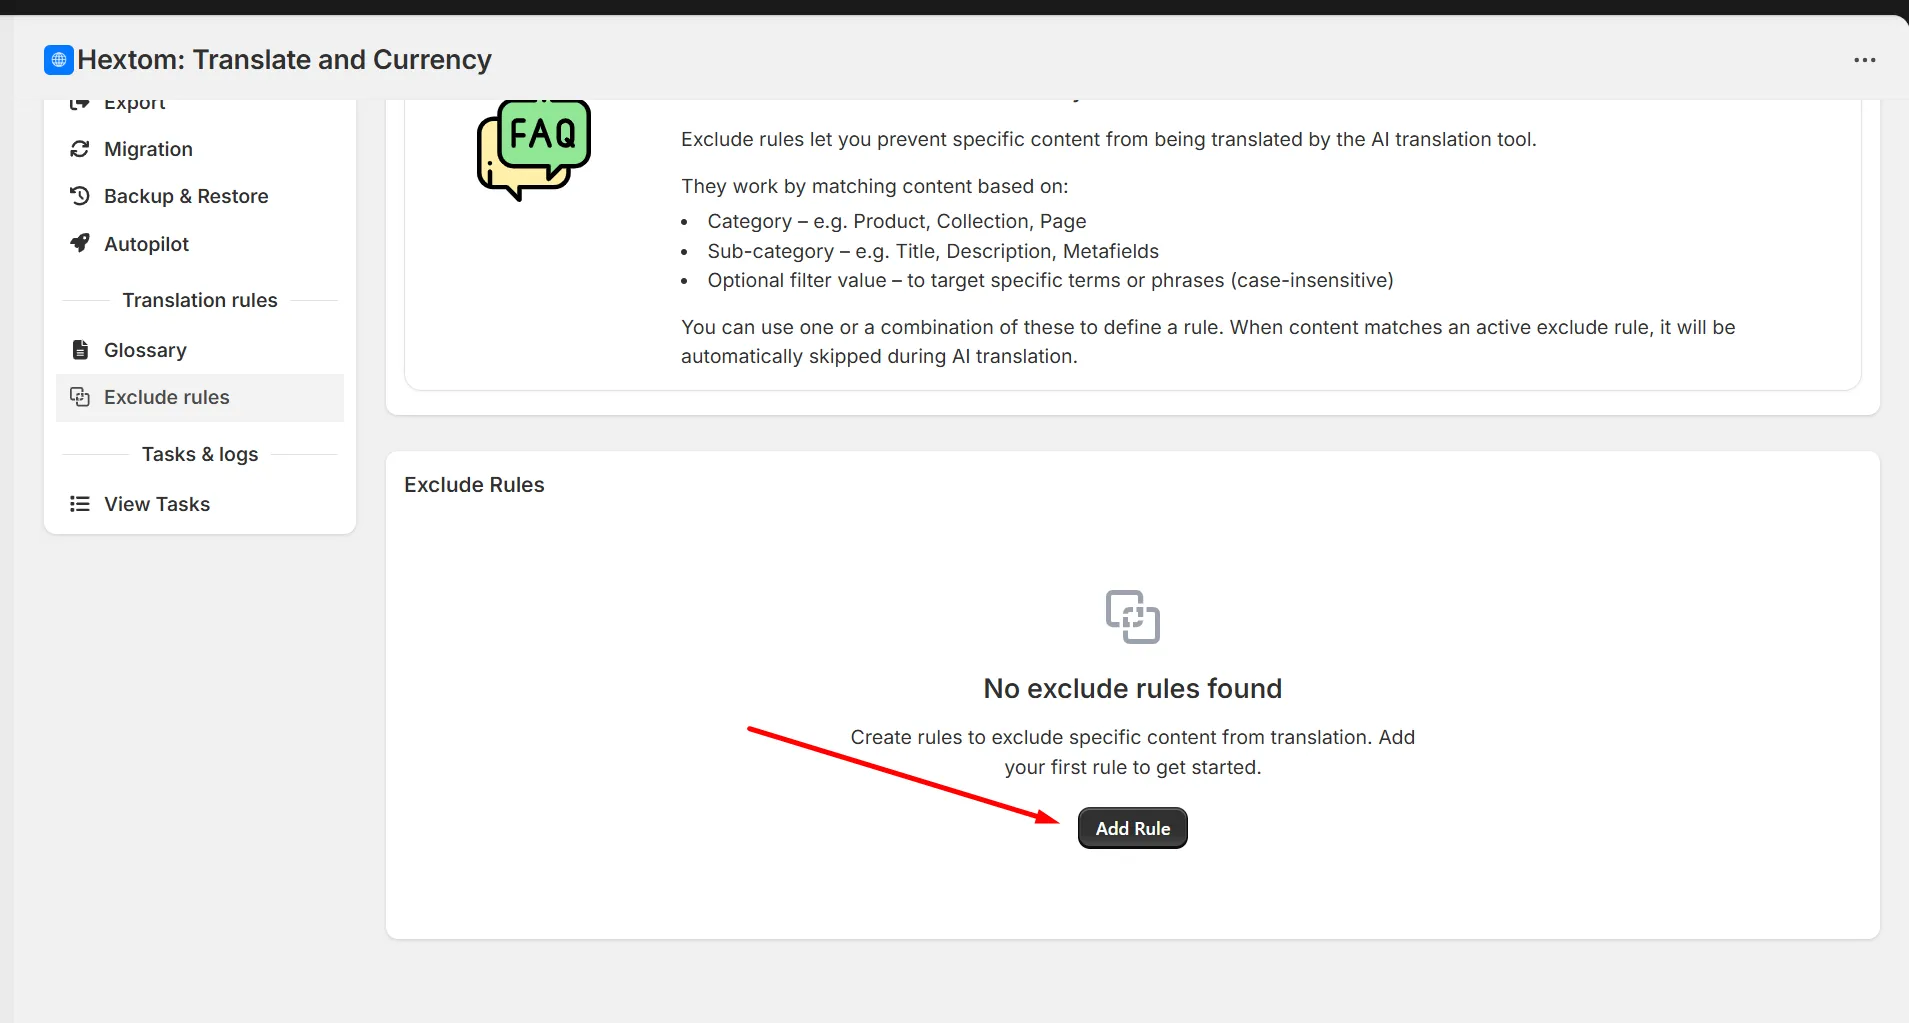Click the Hextom globe app icon
This screenshot has width=1909, height=1023.
click(x=59, y=60)
